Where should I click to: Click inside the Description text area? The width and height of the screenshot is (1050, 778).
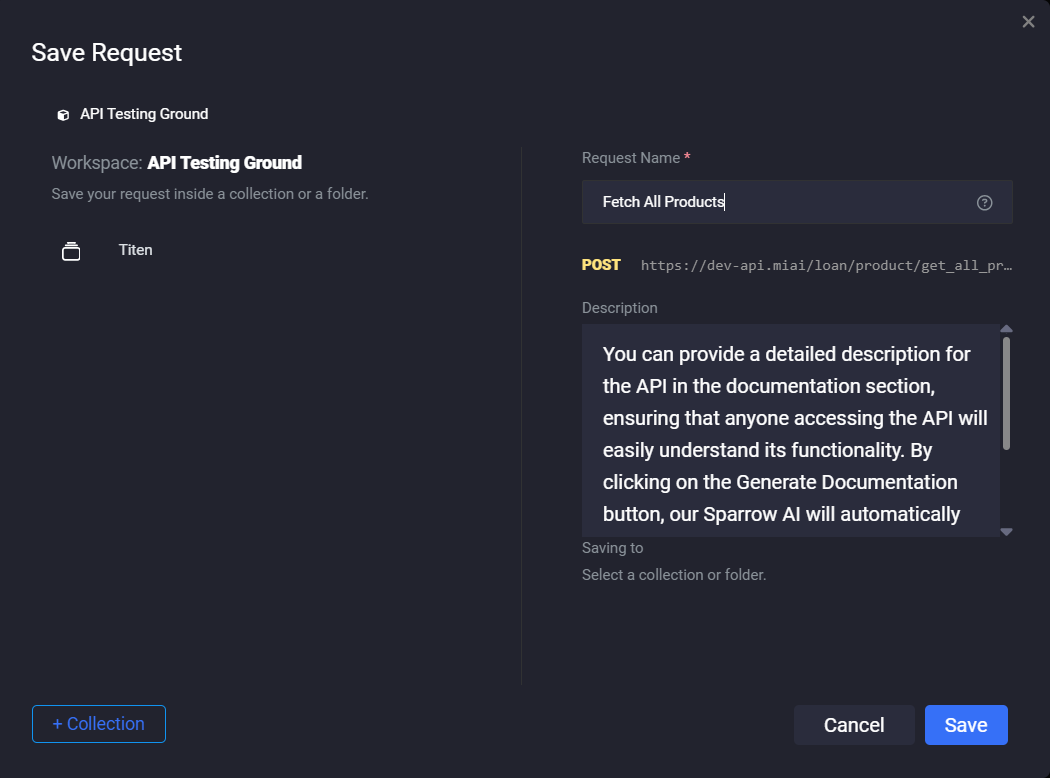pos(790,430)
